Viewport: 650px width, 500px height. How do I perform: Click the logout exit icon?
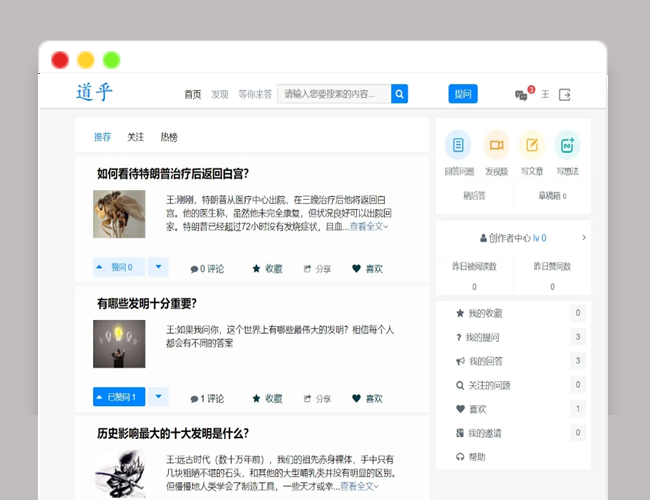(565, 95)
